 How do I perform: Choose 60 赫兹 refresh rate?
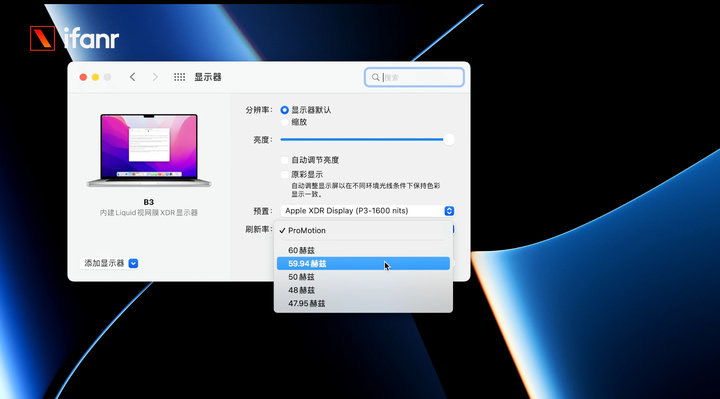[363, 250]
